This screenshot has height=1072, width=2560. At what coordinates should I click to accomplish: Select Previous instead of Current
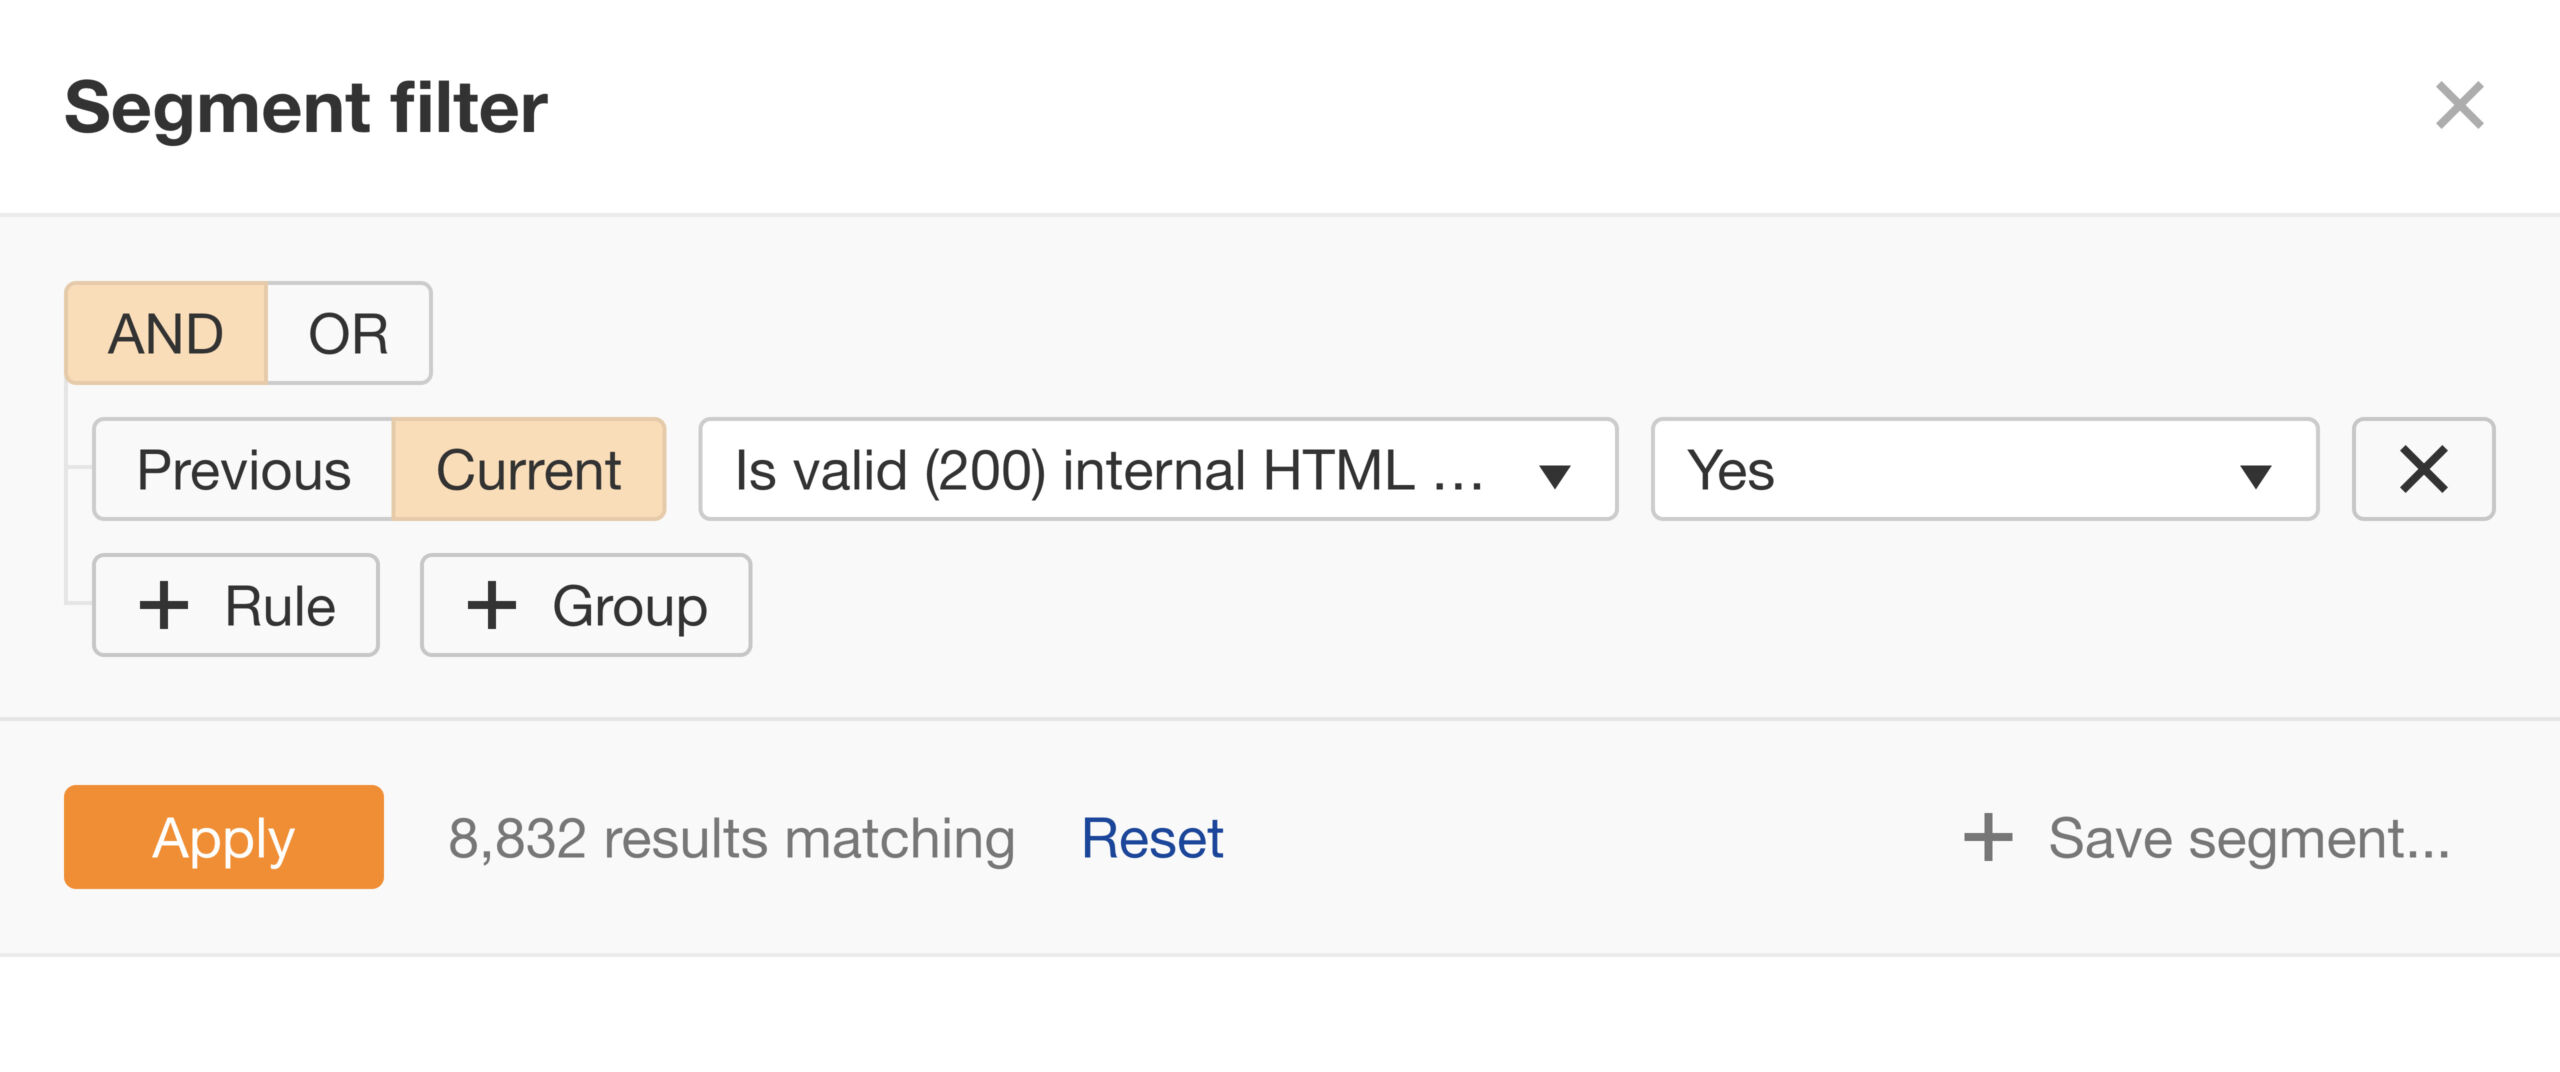tap(245, 470)
